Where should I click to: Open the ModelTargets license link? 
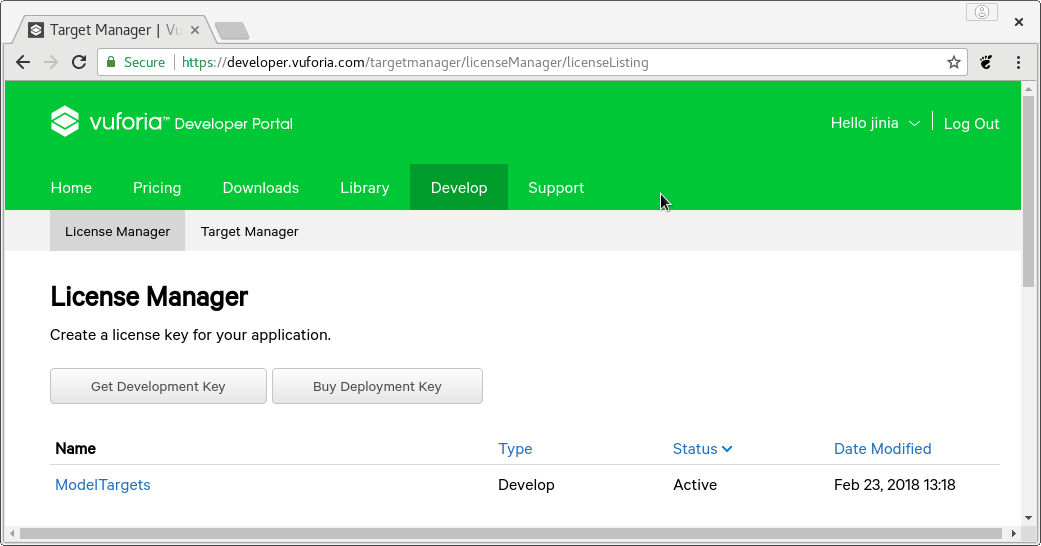[103, 485]
